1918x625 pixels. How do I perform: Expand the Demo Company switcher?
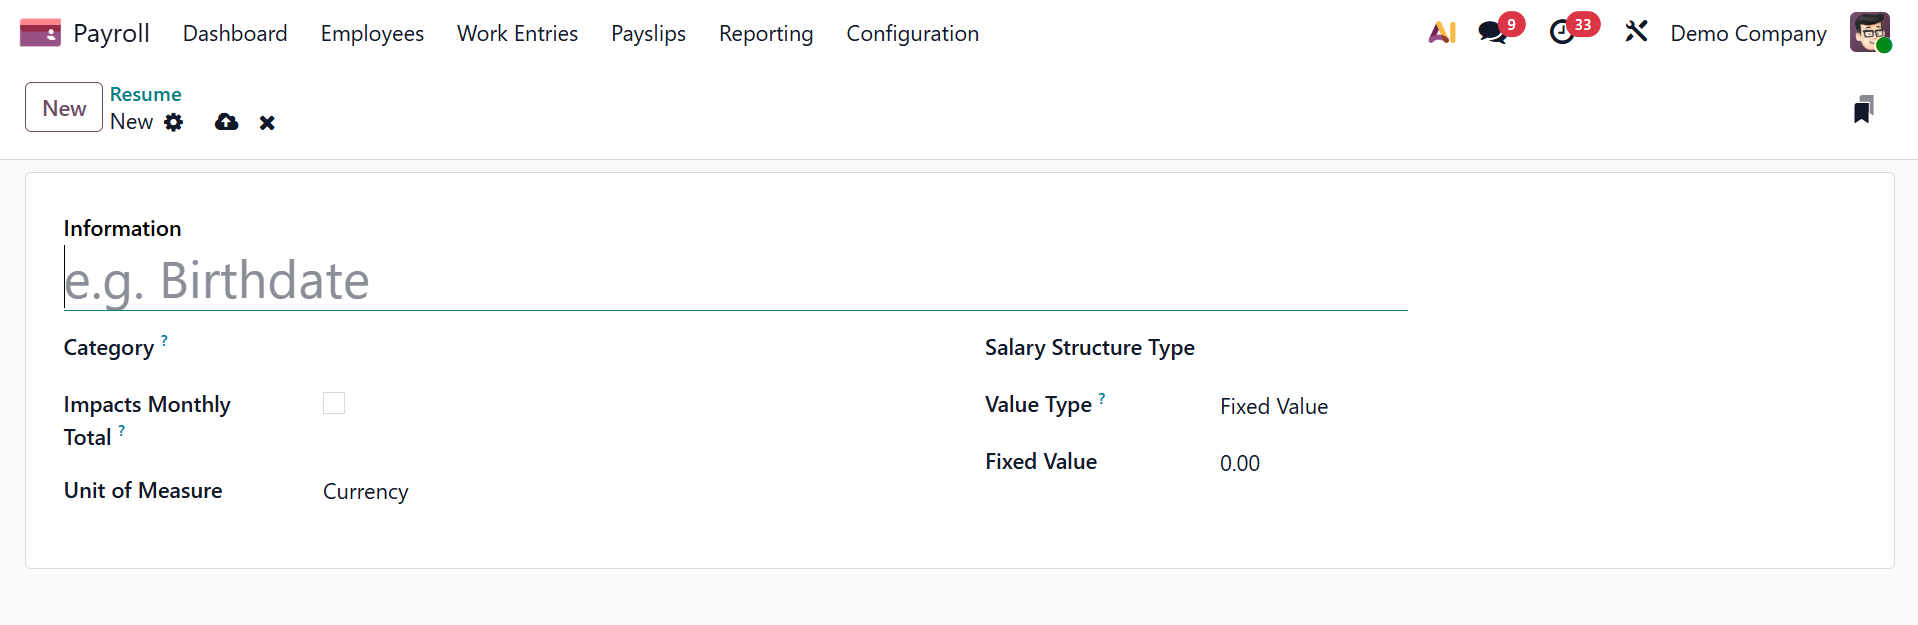[1748, 33]
